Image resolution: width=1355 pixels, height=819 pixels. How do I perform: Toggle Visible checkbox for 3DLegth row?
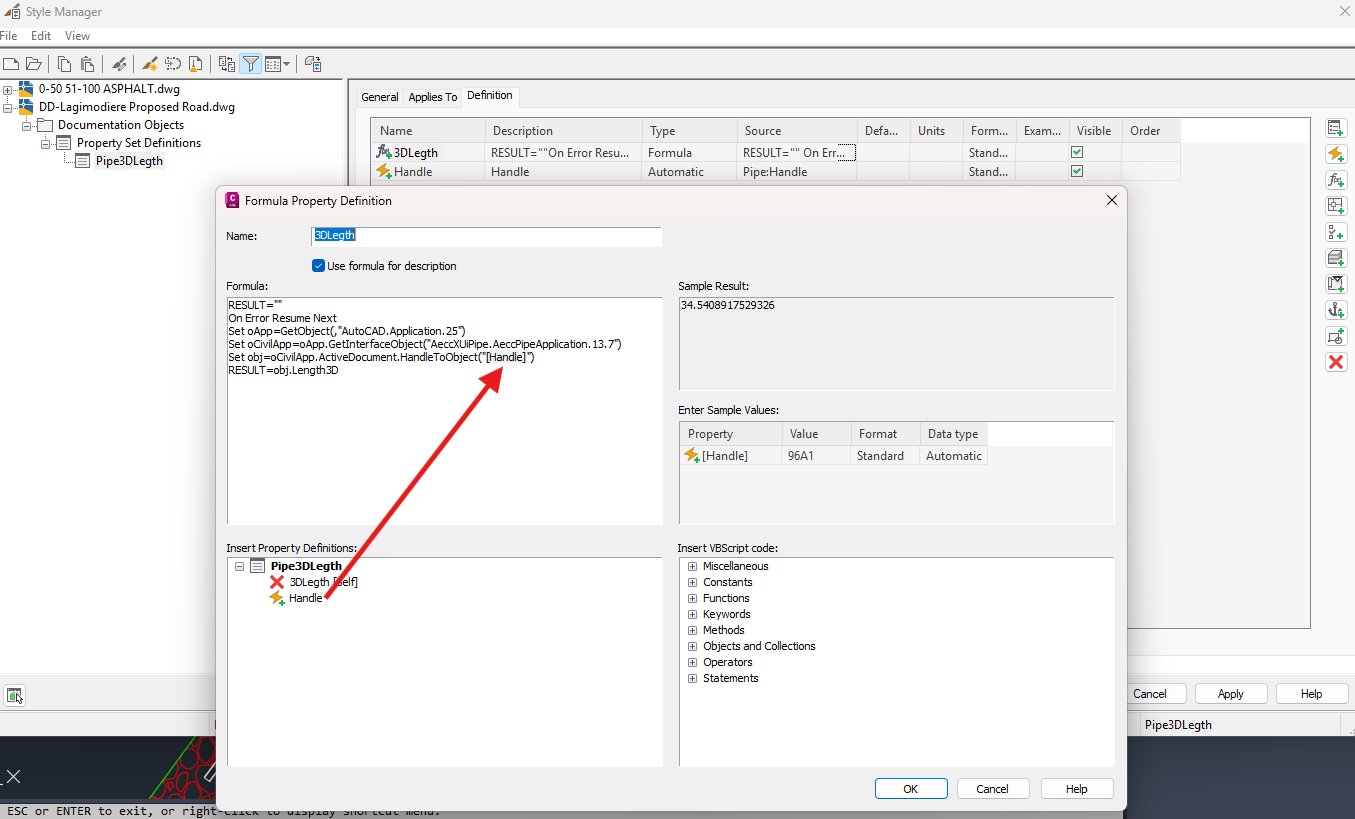1077,153
